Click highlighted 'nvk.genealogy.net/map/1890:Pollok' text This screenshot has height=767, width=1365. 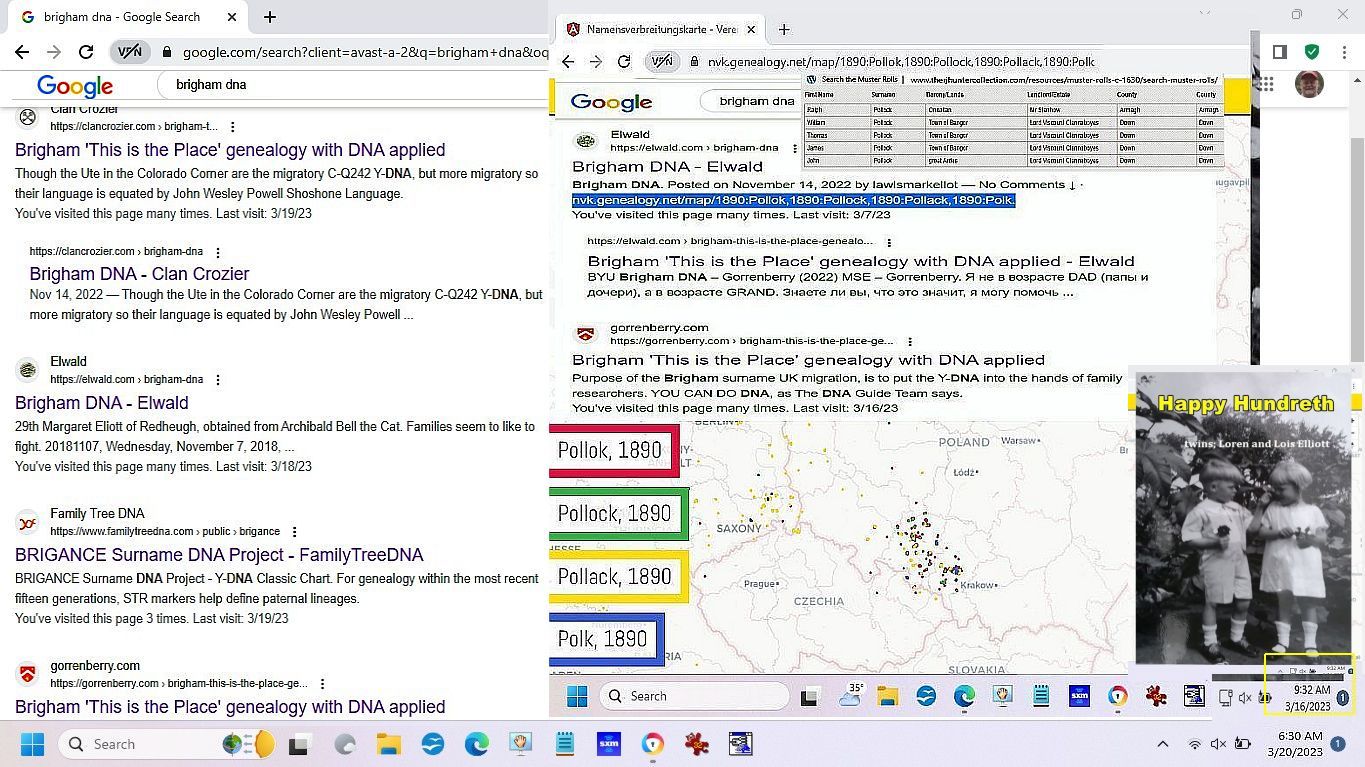point(793,200)
